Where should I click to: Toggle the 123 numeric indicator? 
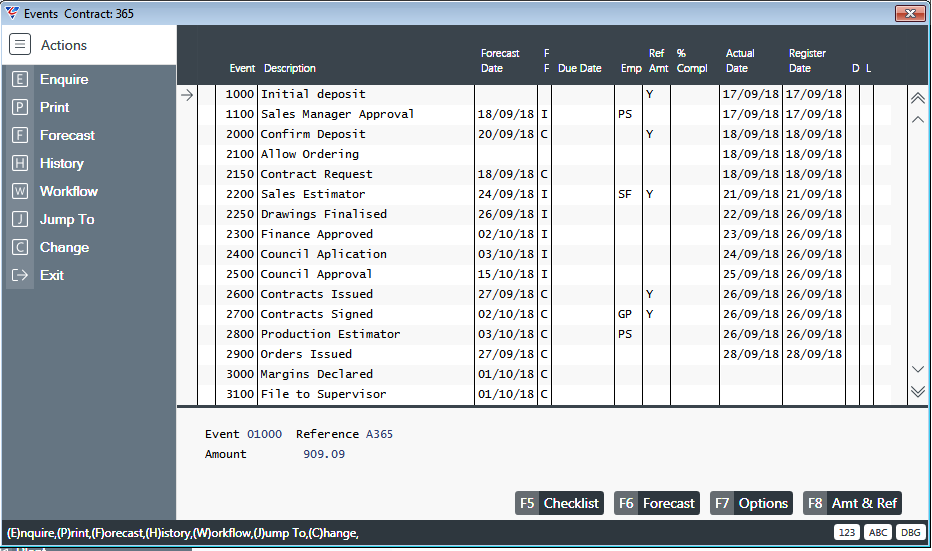pyautogui.click(x=847, y=532)
